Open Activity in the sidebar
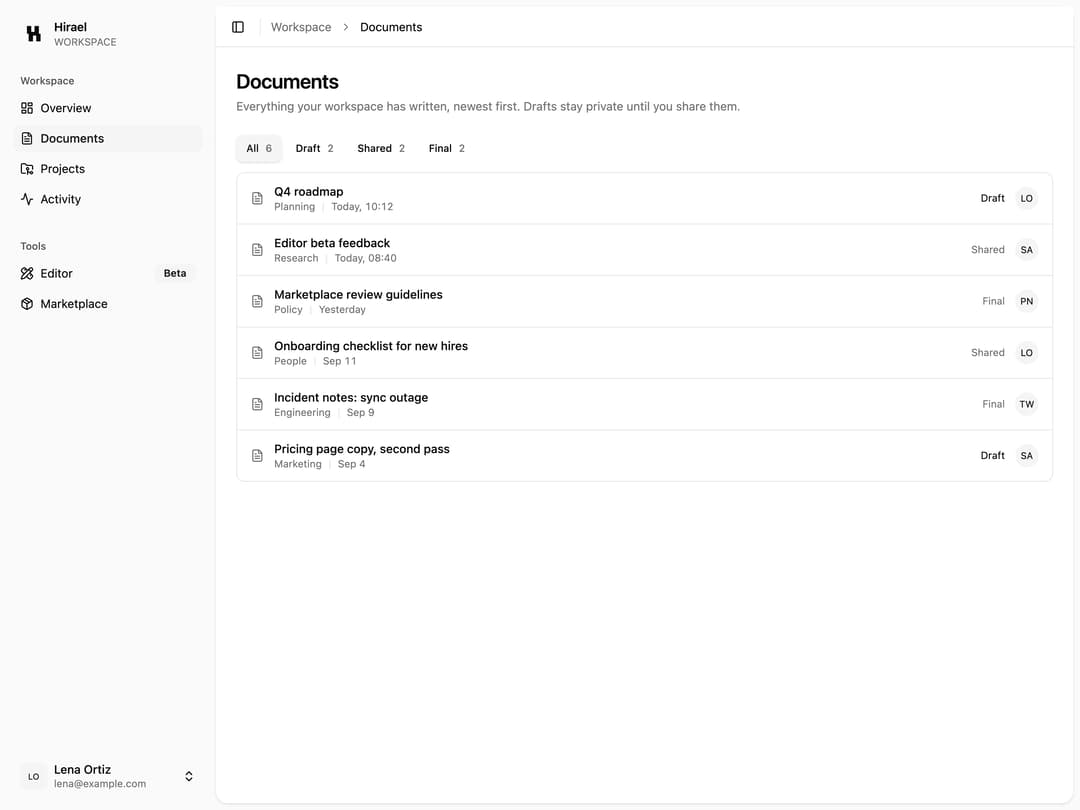 [x=107, y=199]
